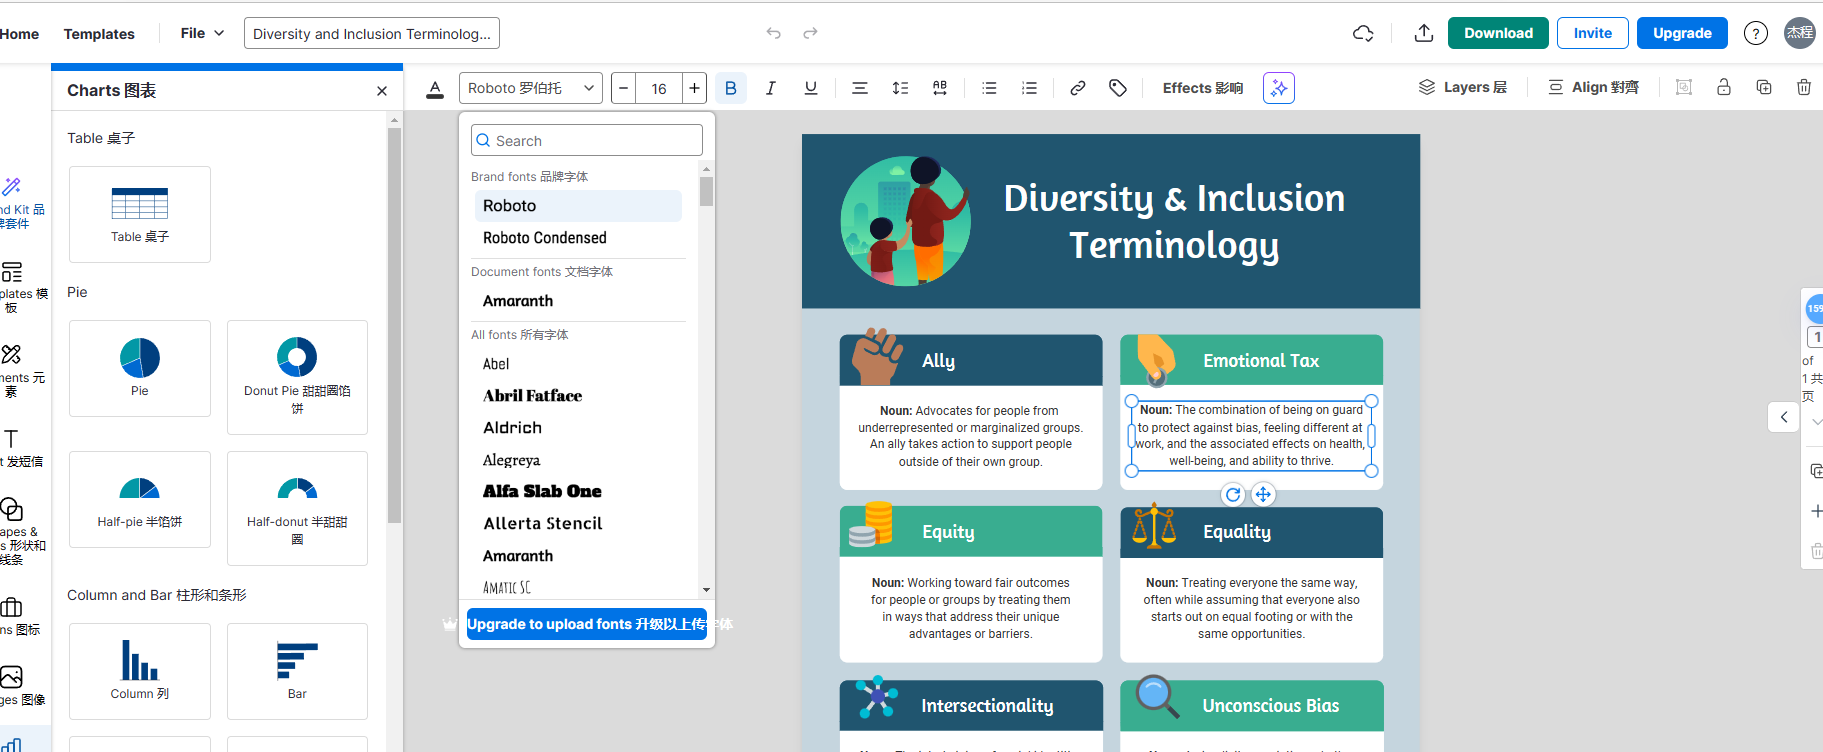
Task: Increase font size with plus button
Action: [694, 88]
